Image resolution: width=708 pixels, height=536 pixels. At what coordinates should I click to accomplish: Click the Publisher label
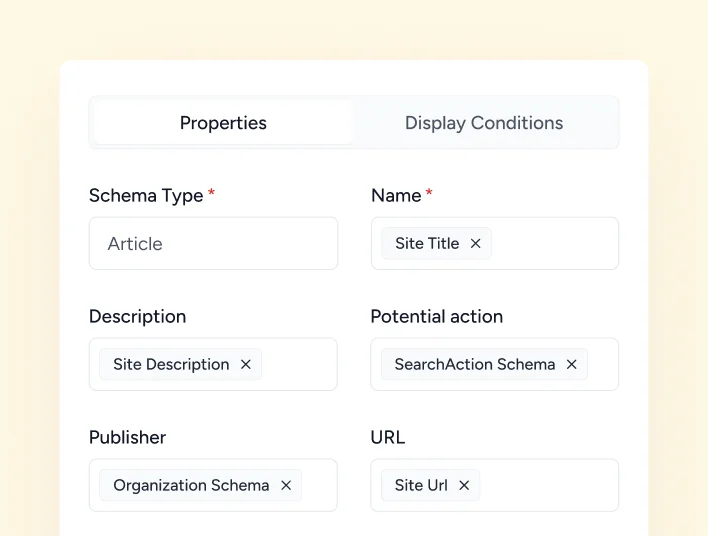127,438
